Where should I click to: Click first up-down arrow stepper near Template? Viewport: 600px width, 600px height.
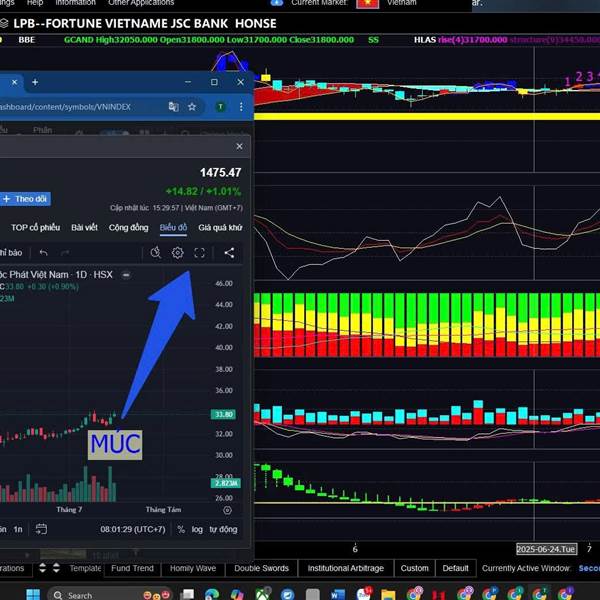[42, 568]
